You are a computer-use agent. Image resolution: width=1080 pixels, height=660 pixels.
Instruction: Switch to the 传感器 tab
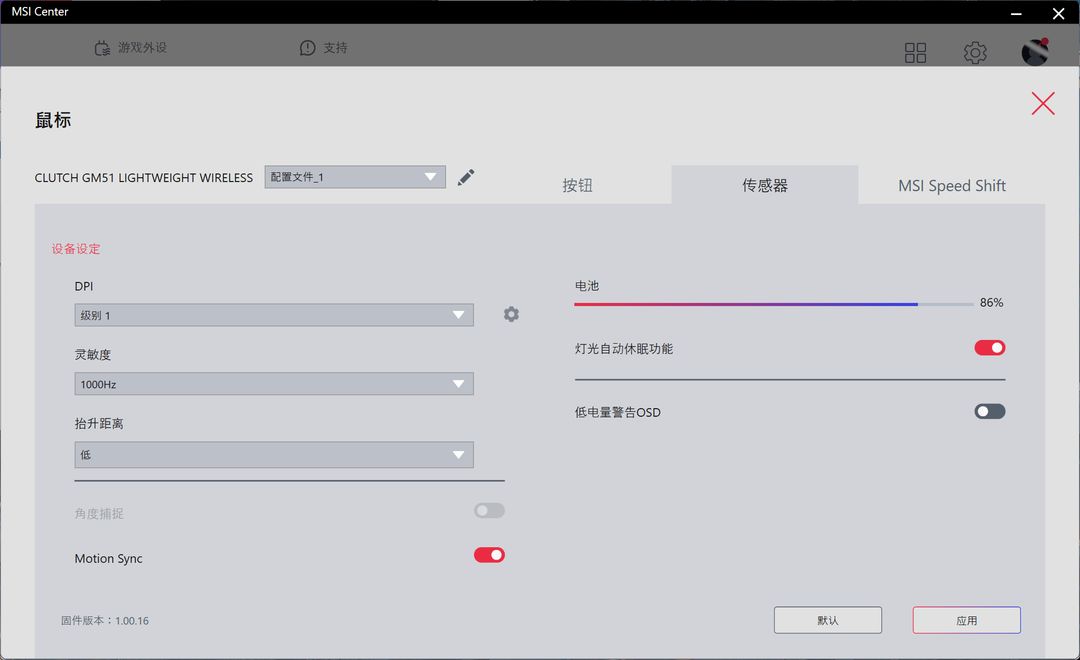(x=765, y=185)
